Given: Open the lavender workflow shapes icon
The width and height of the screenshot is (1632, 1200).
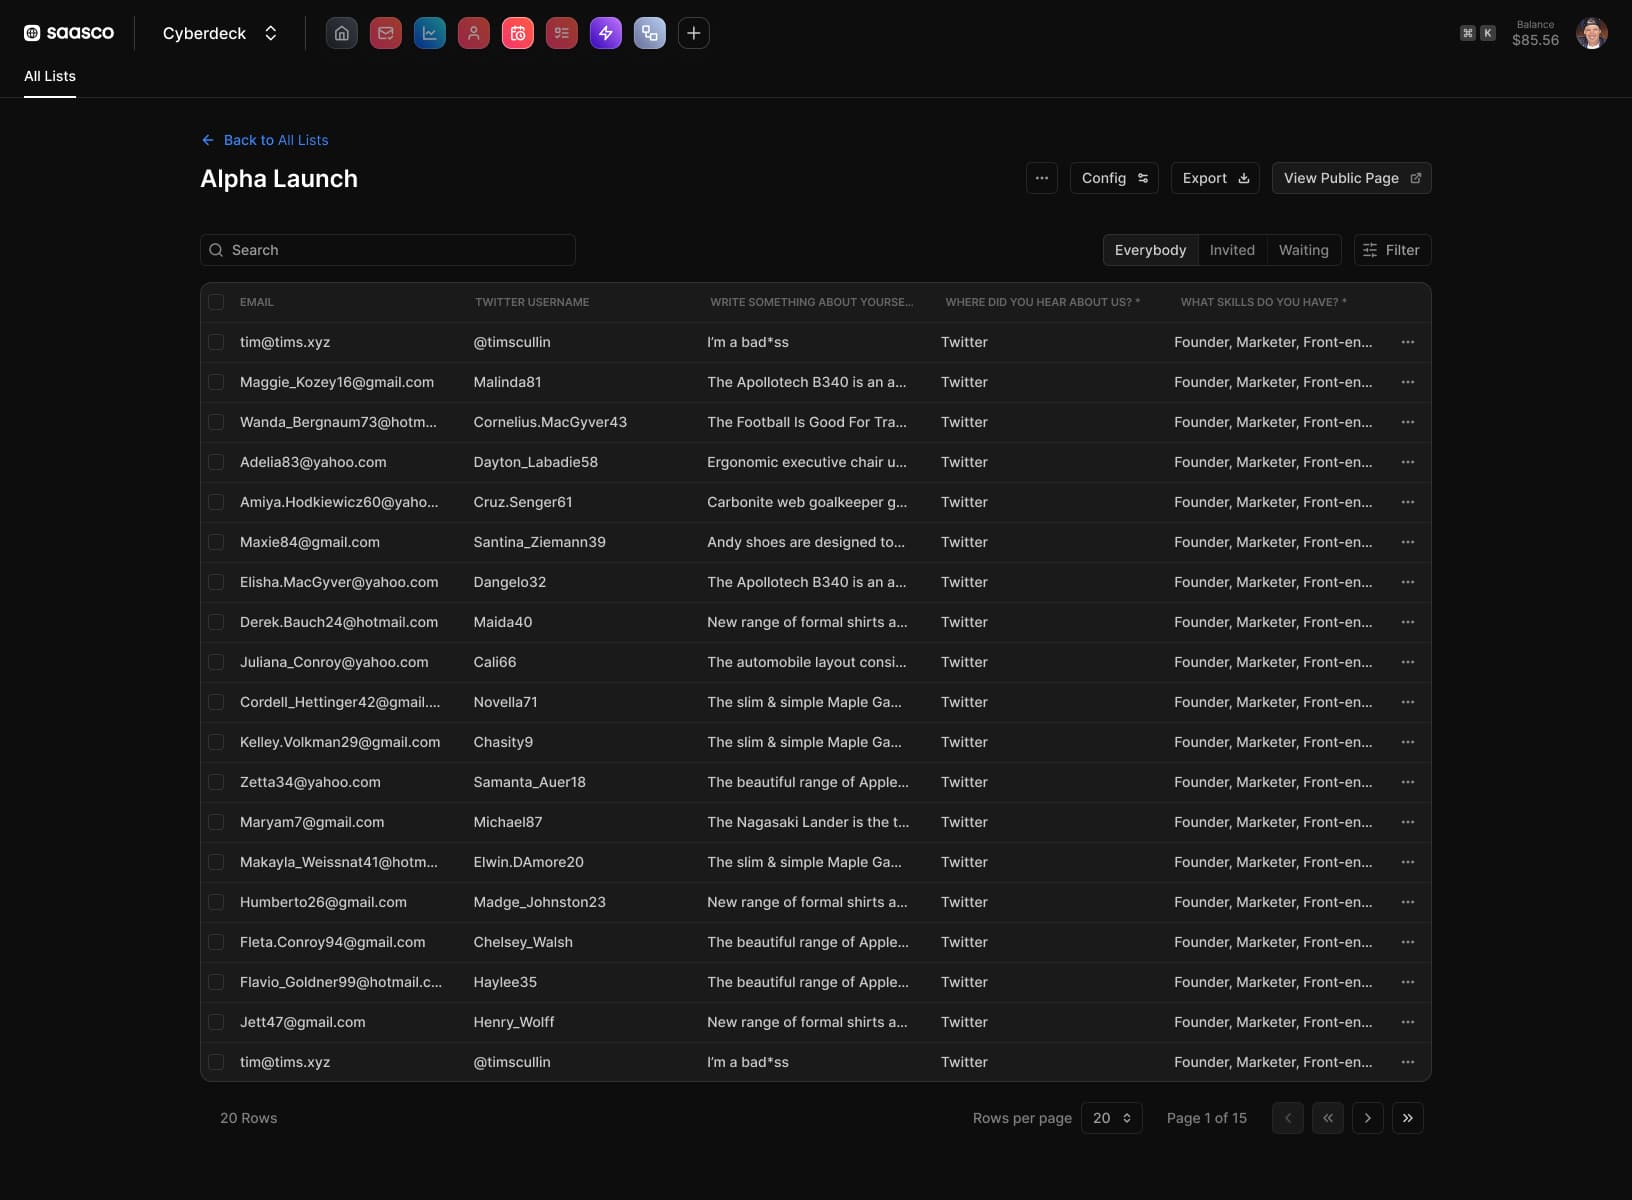Looking at the screenshot, I should click(649, 33).
